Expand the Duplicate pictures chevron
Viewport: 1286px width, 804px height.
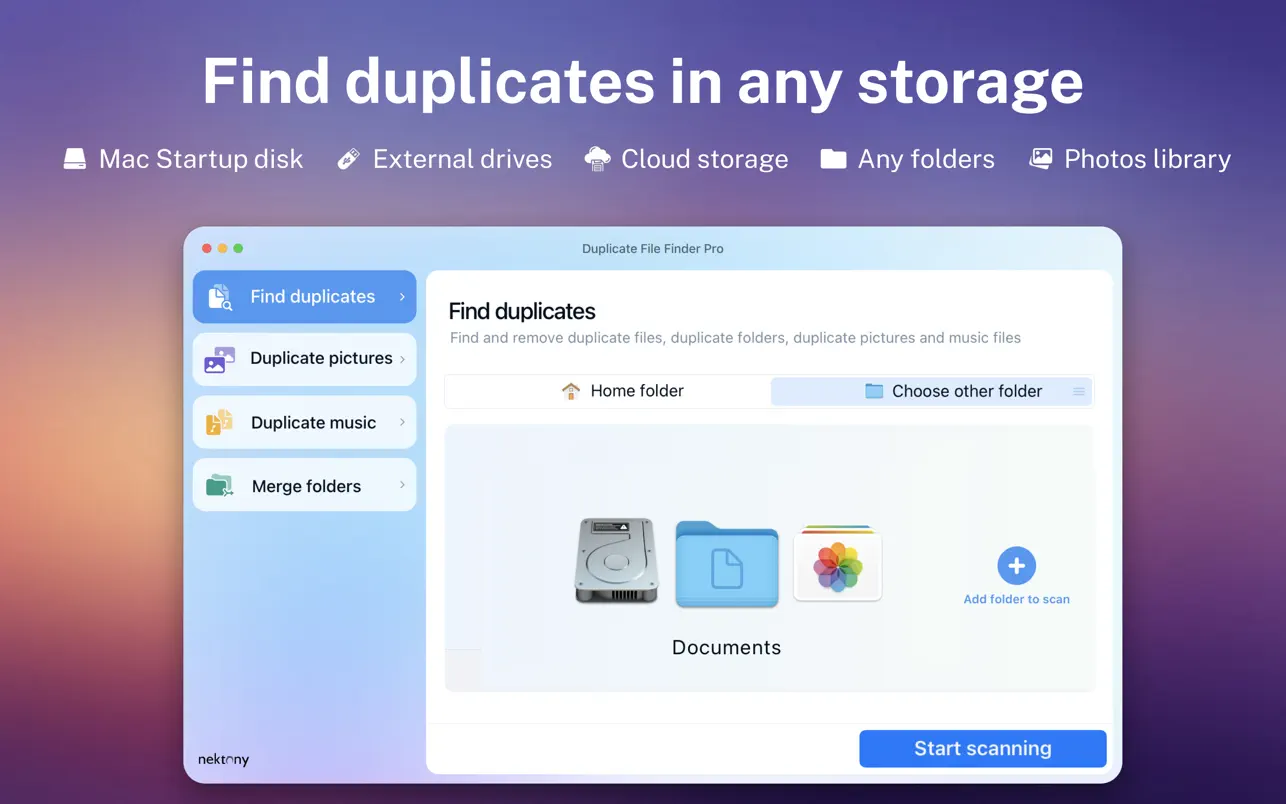tap(402, 359)
